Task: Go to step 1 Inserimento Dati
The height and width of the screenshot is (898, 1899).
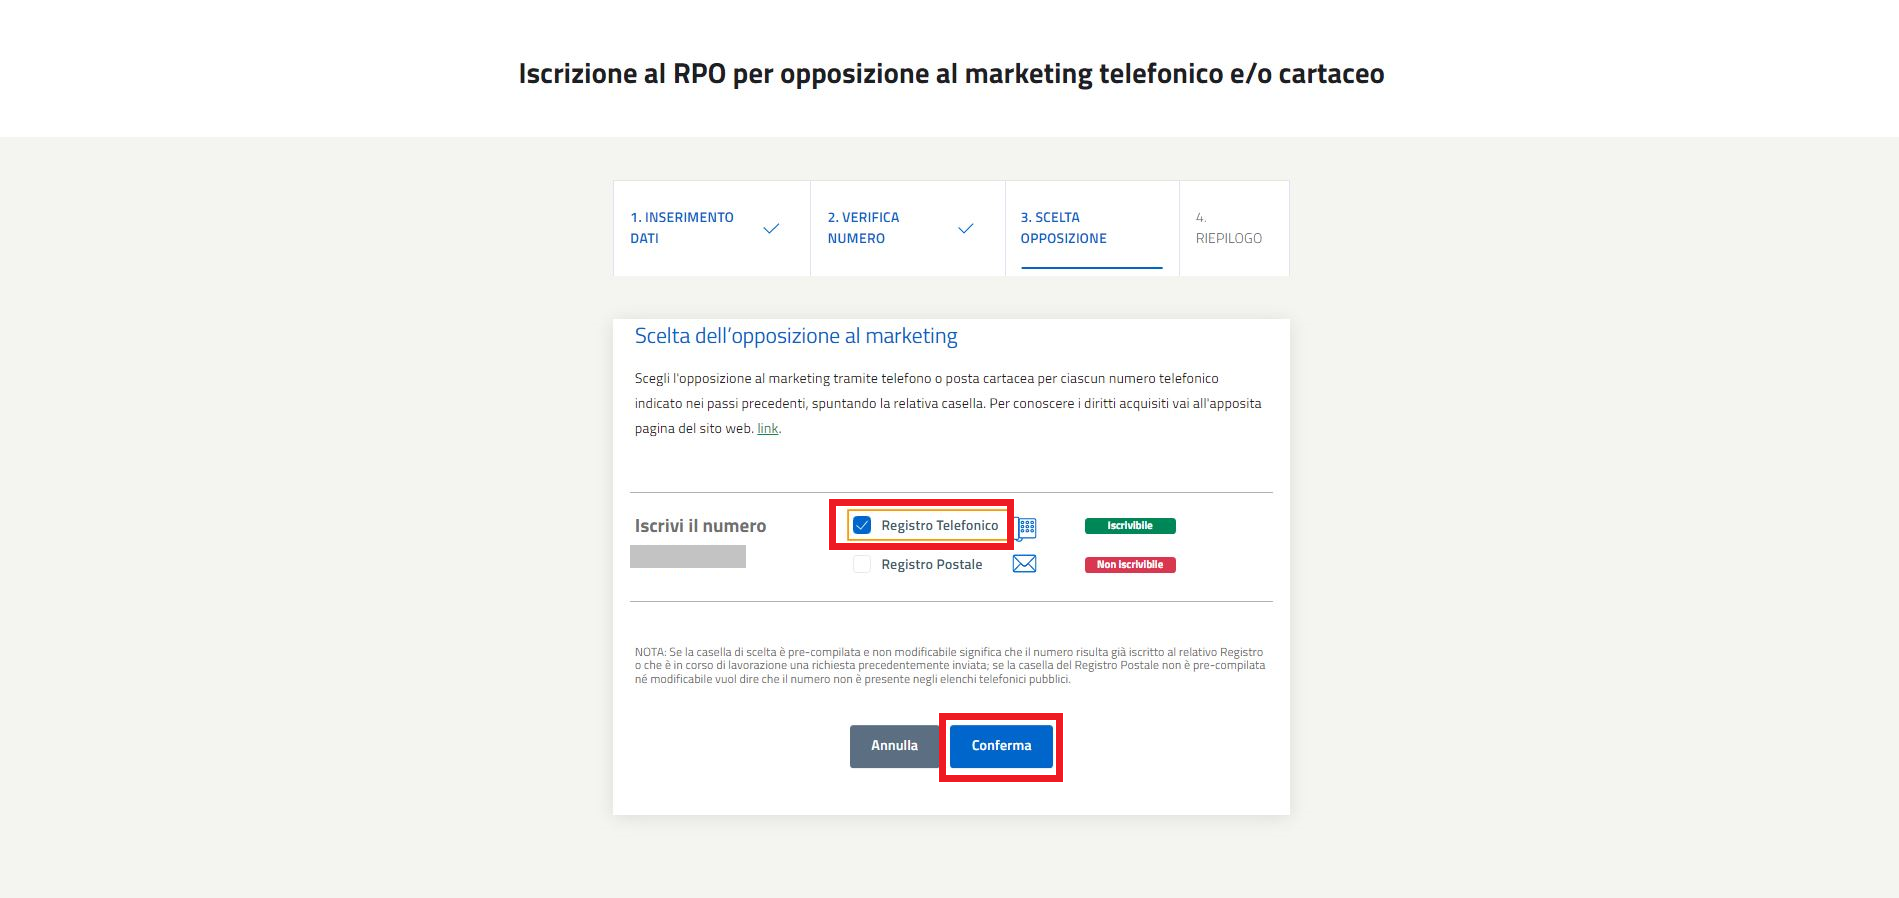Action: pyautogui.click(x=711, y=228)
